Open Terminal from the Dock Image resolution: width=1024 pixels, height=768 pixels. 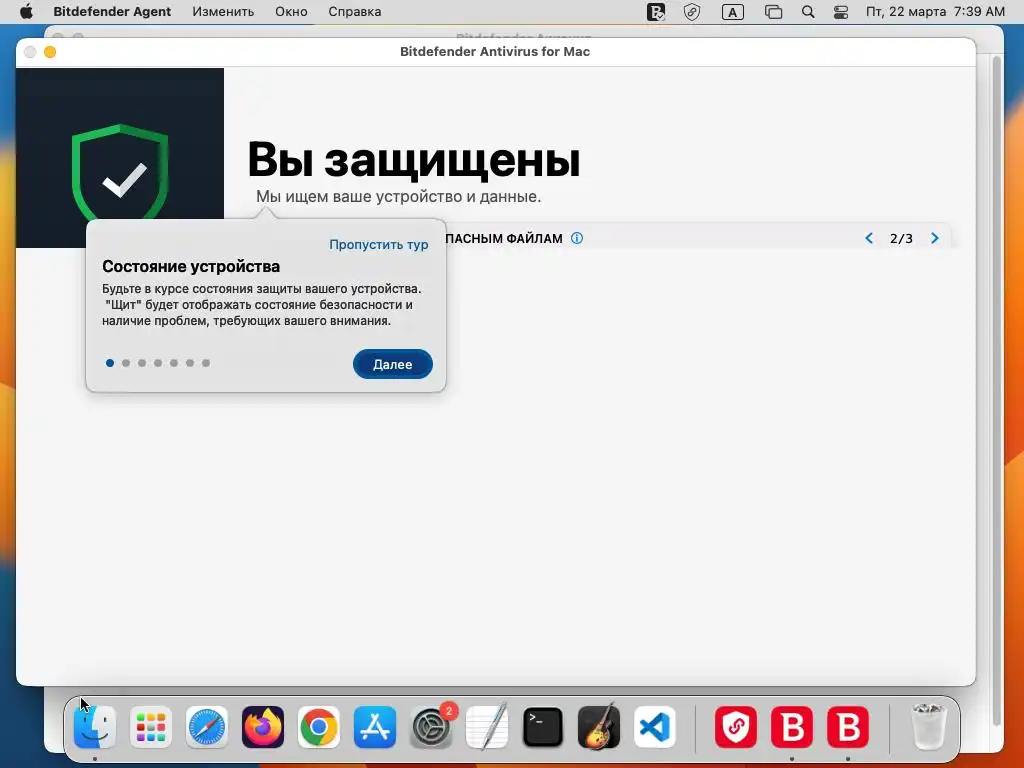click(543, 727)
